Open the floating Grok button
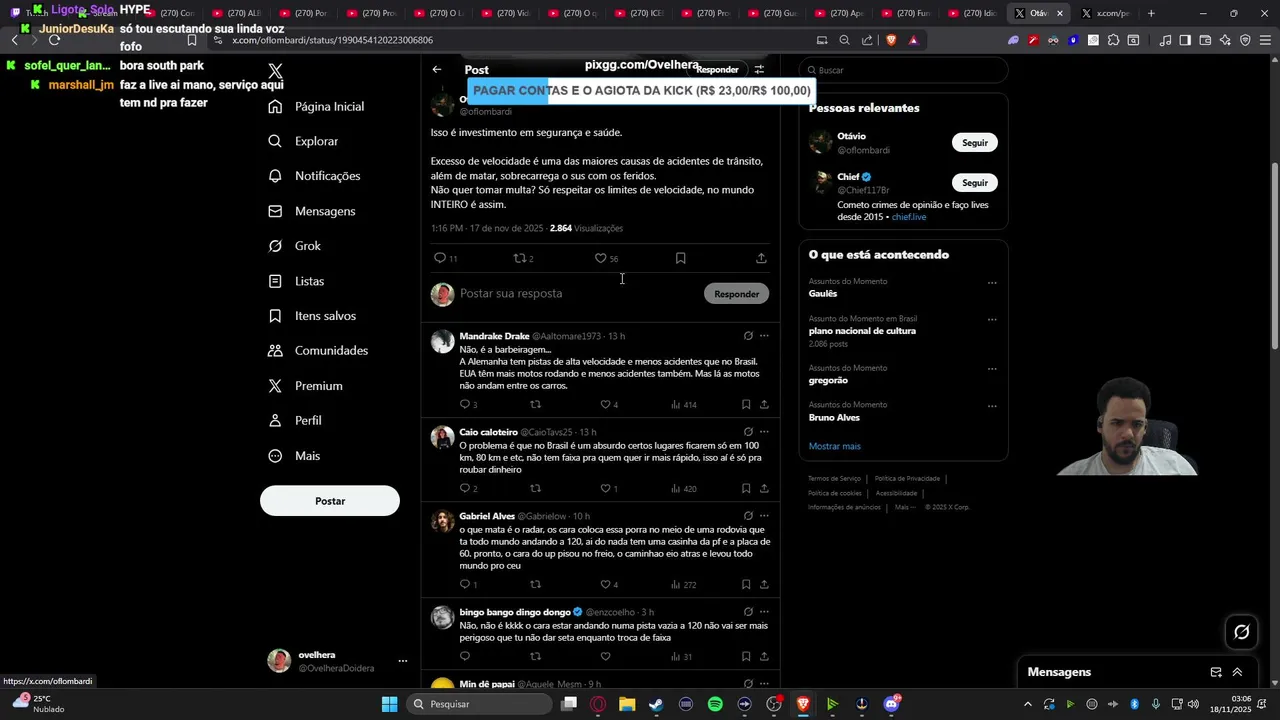Screen dimensions: 1280x720 [x=1242, y=632]
